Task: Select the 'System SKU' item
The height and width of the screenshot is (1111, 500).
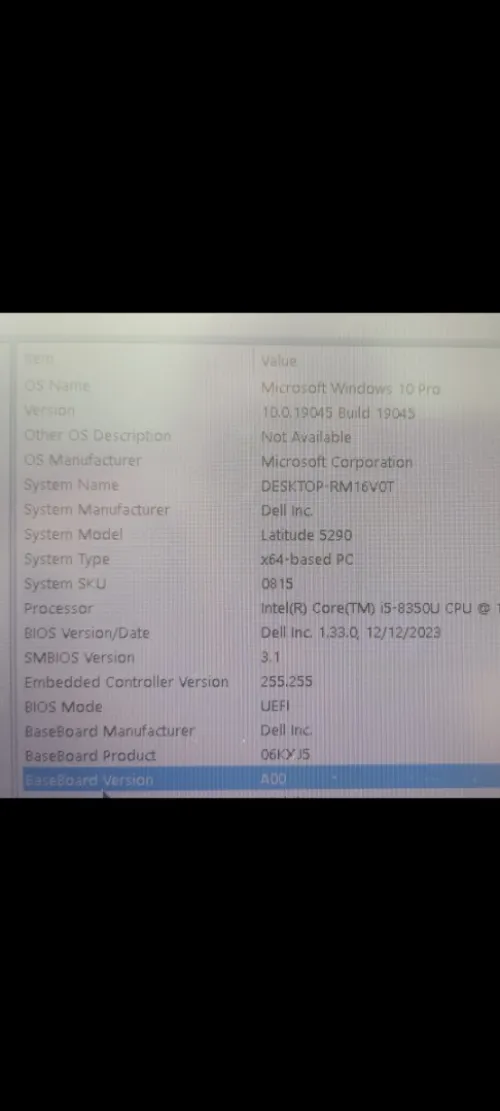Action: coord(64,584)
